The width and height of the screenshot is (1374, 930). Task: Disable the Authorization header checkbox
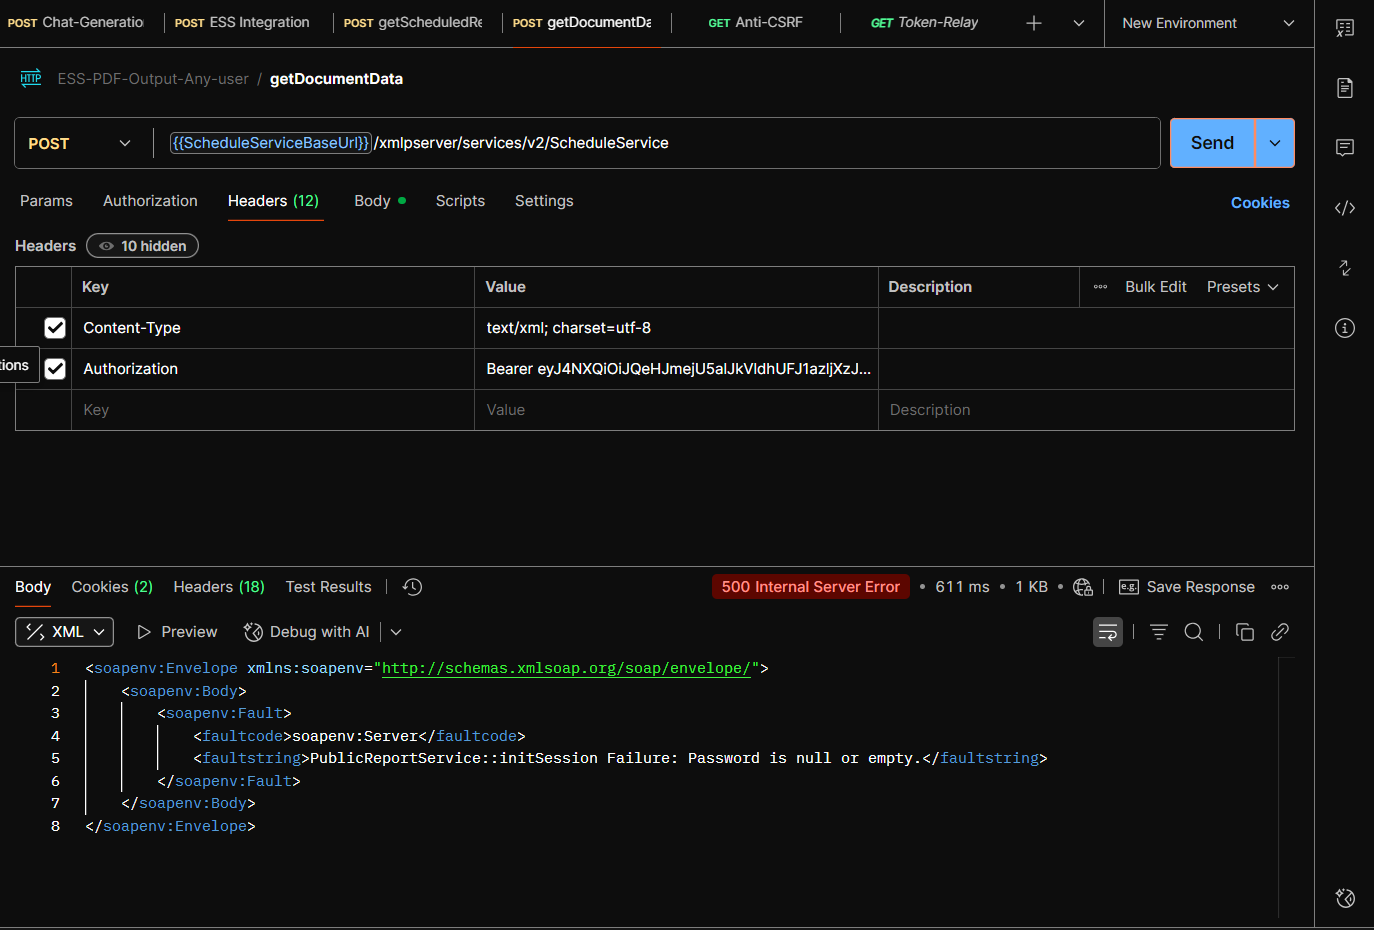tap(55, 369)
